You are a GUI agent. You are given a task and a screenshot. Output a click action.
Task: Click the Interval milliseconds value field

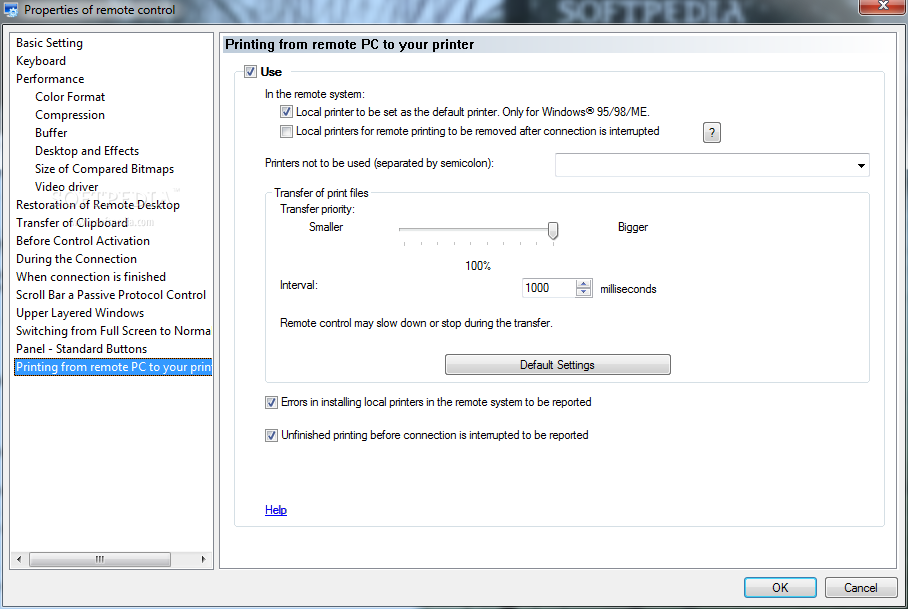(549, 288)
